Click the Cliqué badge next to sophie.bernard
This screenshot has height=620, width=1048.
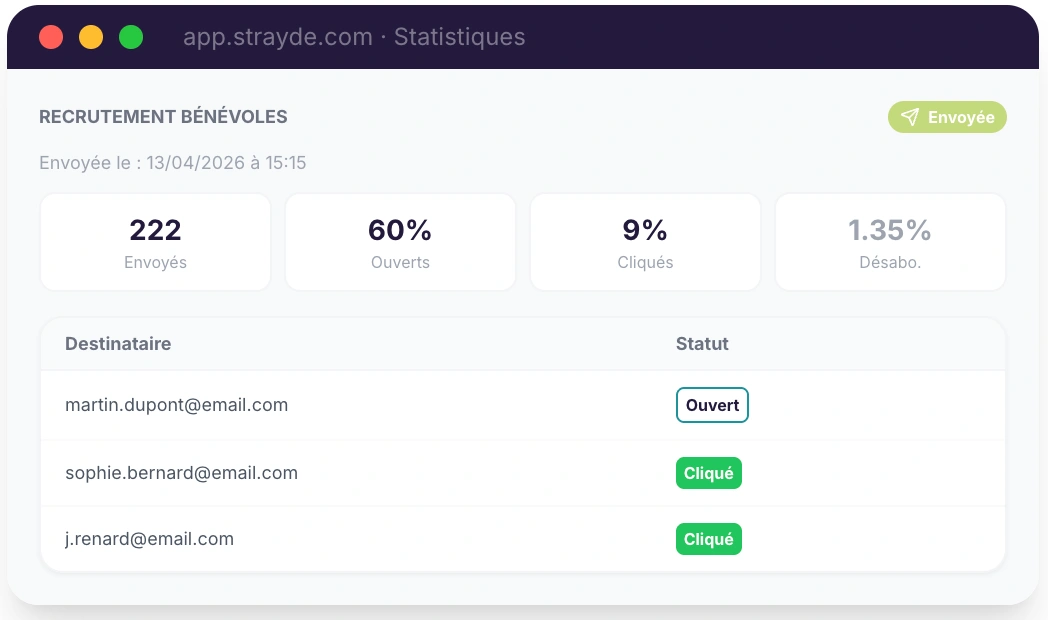pos(709,472)
